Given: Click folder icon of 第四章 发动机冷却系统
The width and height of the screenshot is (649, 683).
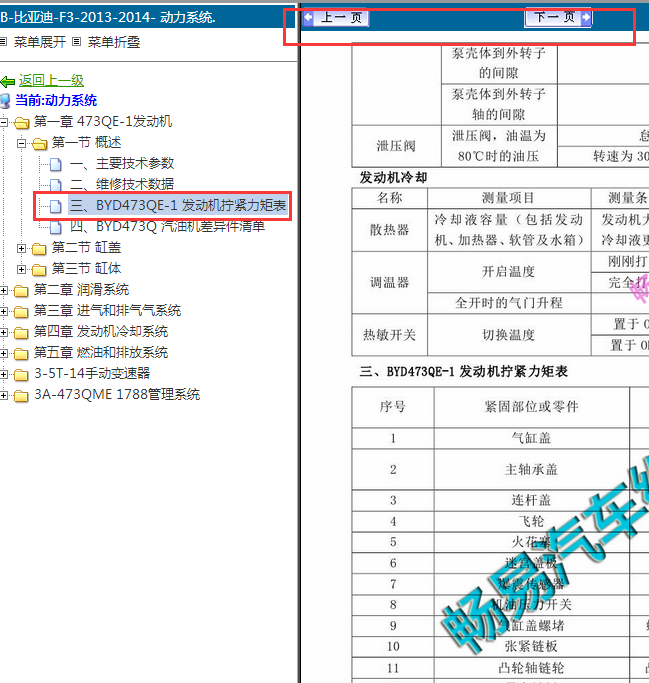Looking at the screenshot, I should tap(21, 333).
